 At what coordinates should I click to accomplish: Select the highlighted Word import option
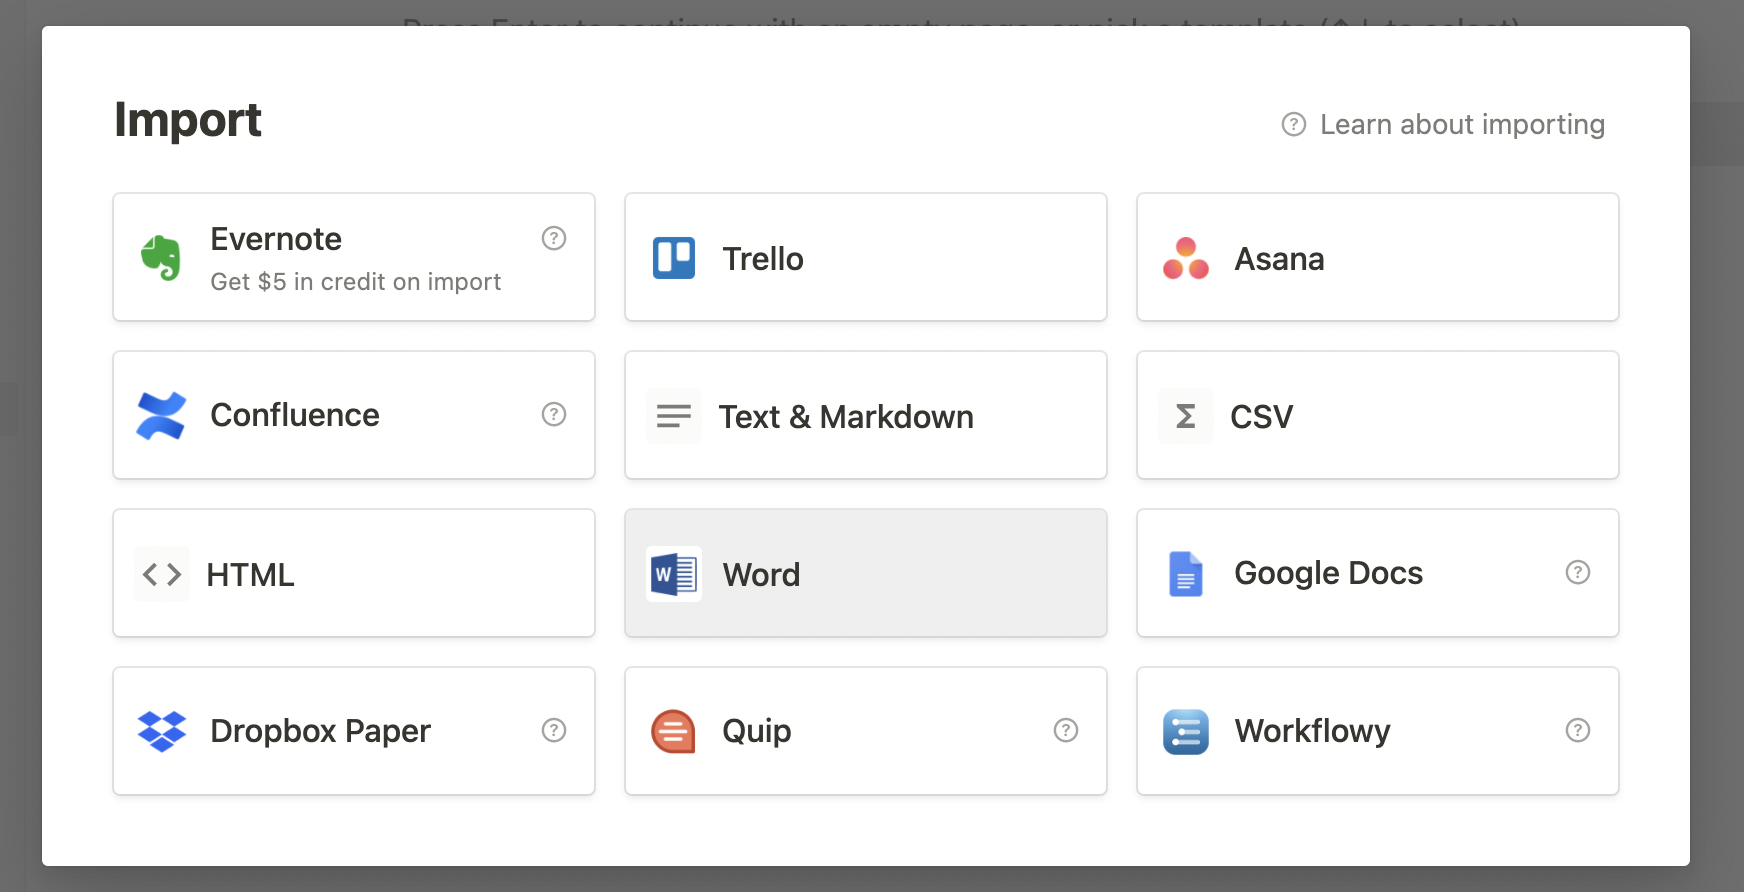point(866,573)
